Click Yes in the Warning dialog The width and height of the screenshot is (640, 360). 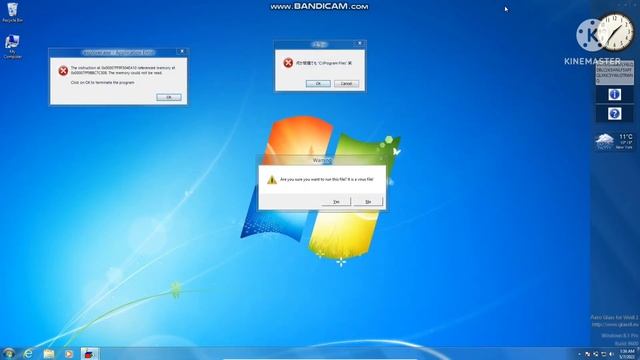coord(336,202)
